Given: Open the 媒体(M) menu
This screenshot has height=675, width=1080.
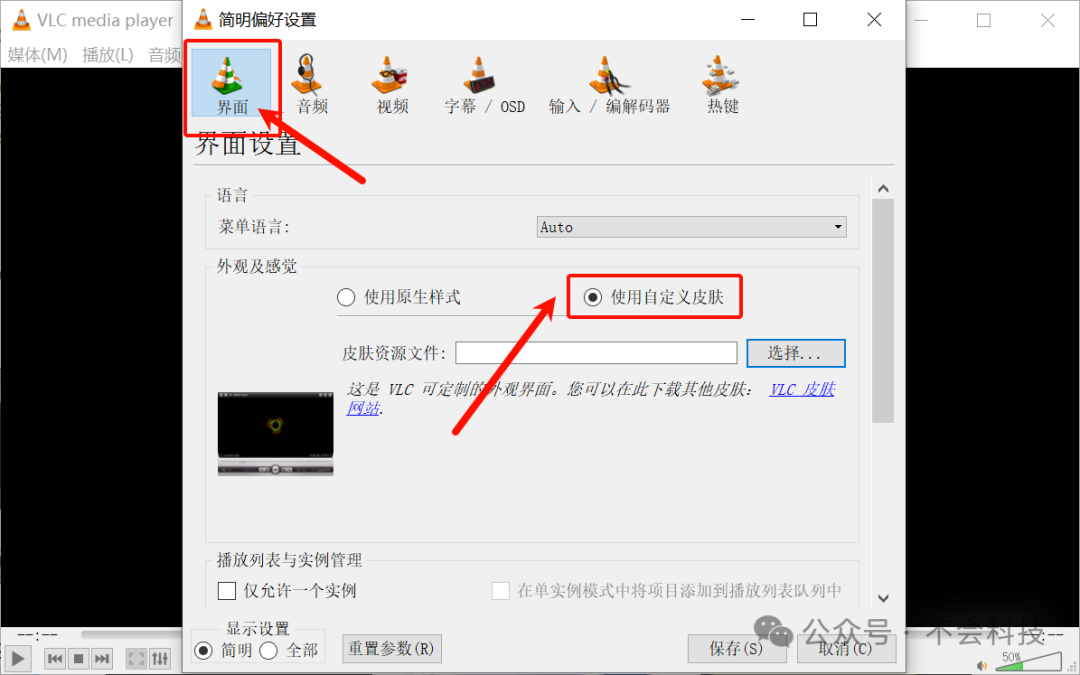Looking at the screenshot, I should pos(36,55).
